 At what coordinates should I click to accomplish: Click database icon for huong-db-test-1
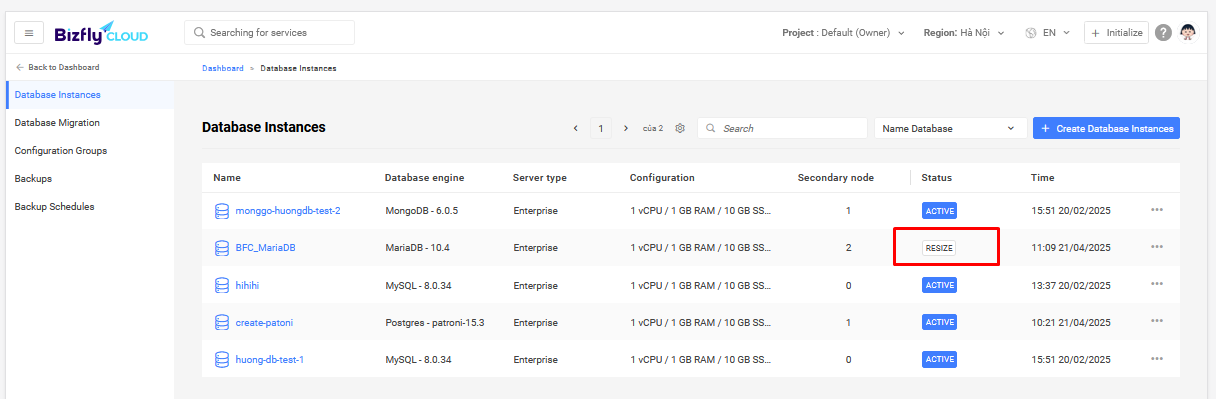[222, 359]
